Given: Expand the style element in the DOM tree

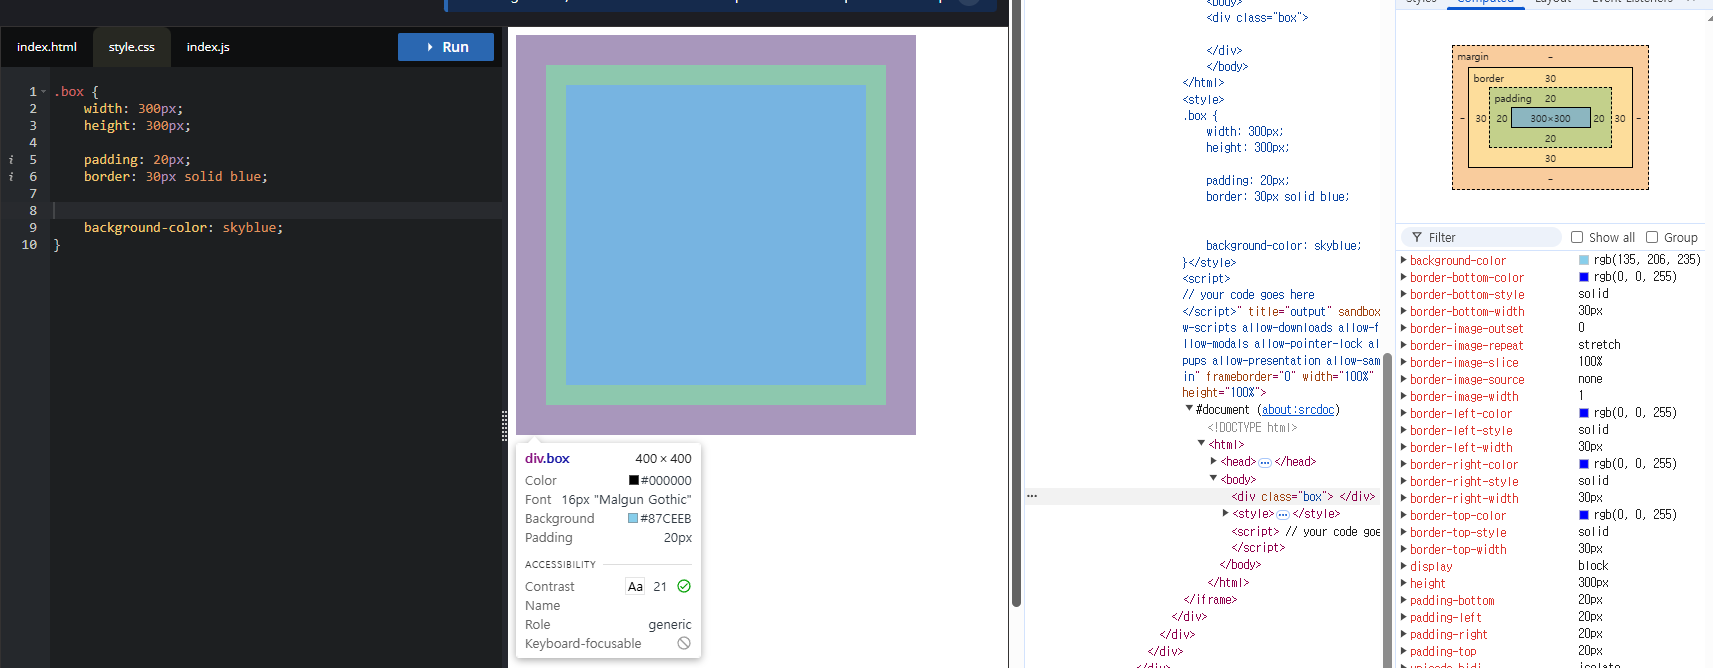Looking at the screenshot, I should [x=1226, y=513].
